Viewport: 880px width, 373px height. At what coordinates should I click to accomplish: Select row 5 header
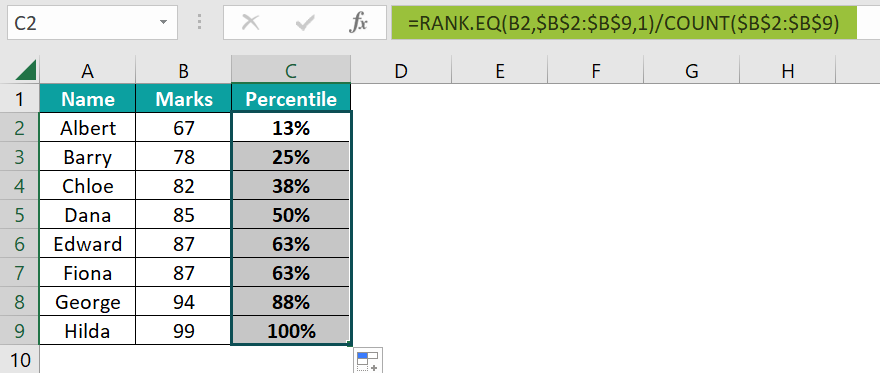(19, 215)
